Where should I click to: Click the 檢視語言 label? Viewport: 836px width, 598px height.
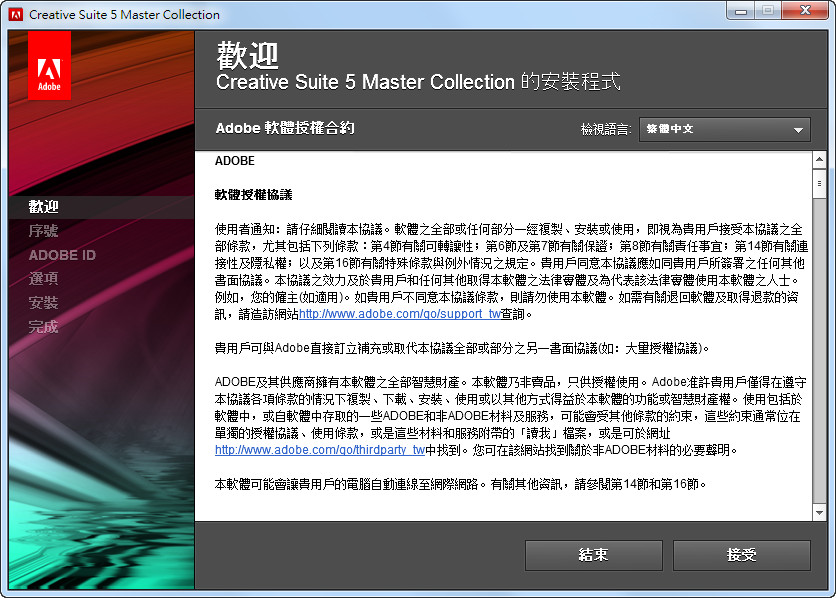(x=606, y=129)
